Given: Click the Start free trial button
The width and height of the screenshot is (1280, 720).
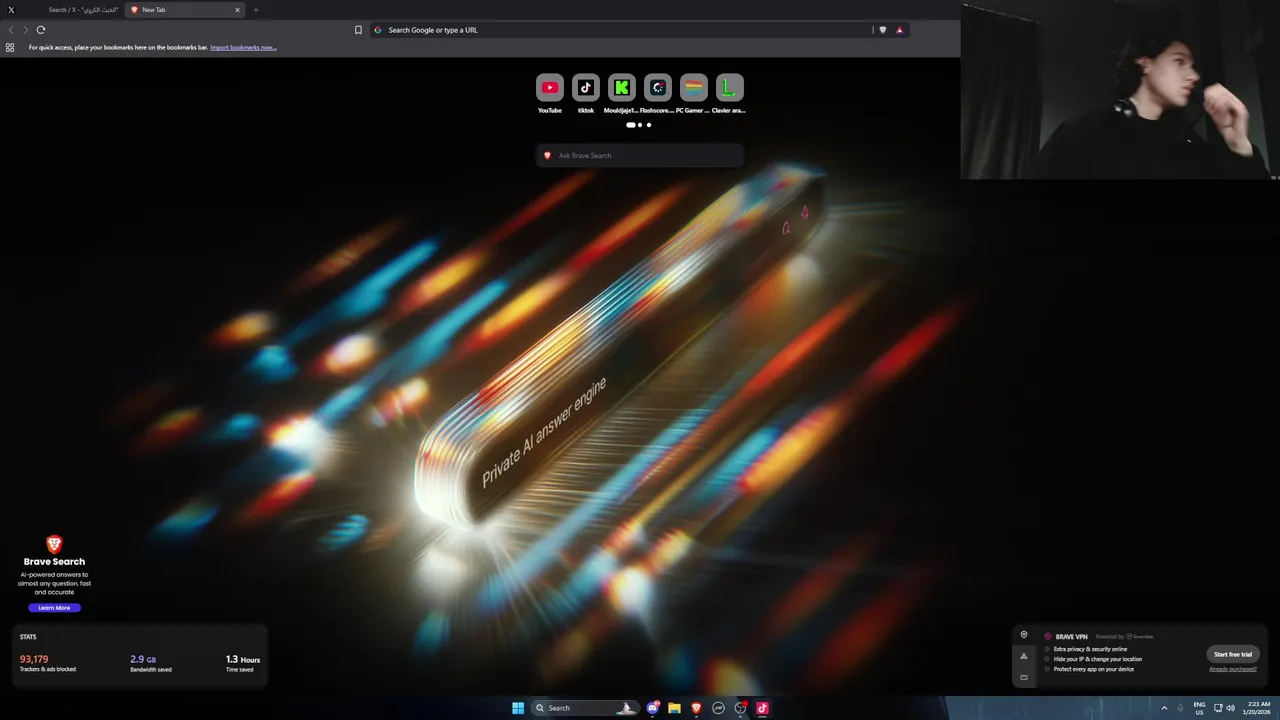Looking at the screenshot, I should pyautogui.click(x=1233, y=654).
